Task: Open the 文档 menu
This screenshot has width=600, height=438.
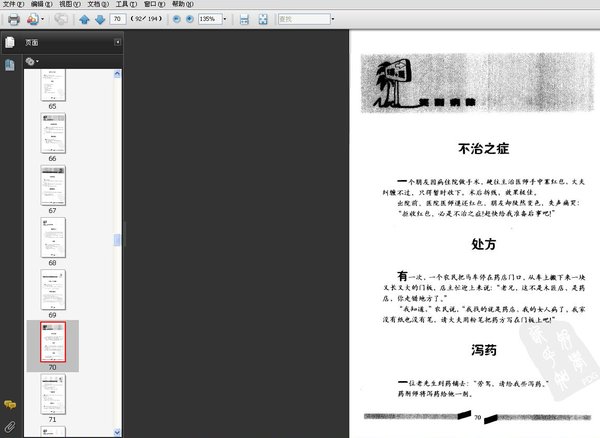Action: coord(98,4)
